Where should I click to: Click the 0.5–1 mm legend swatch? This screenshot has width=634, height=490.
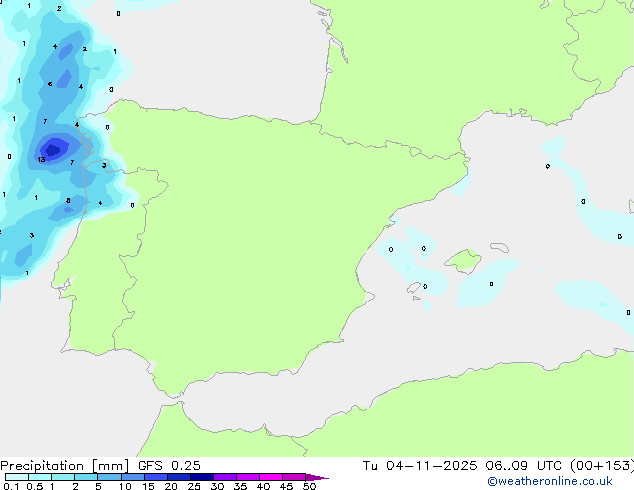[40, 477]
